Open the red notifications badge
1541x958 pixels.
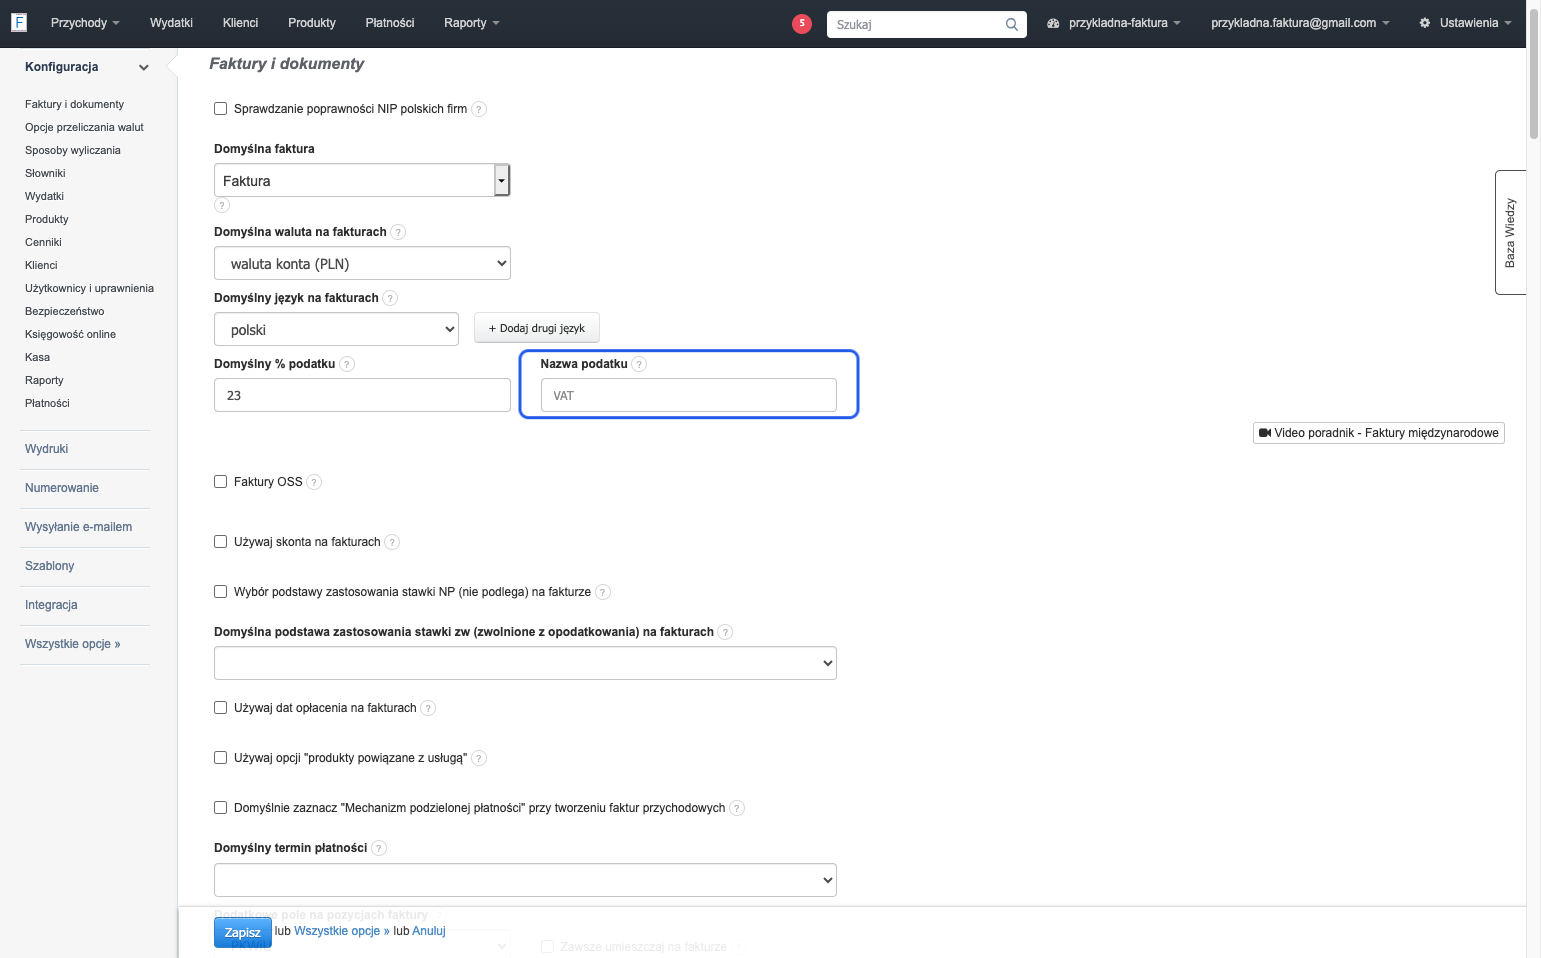point(802,23)
